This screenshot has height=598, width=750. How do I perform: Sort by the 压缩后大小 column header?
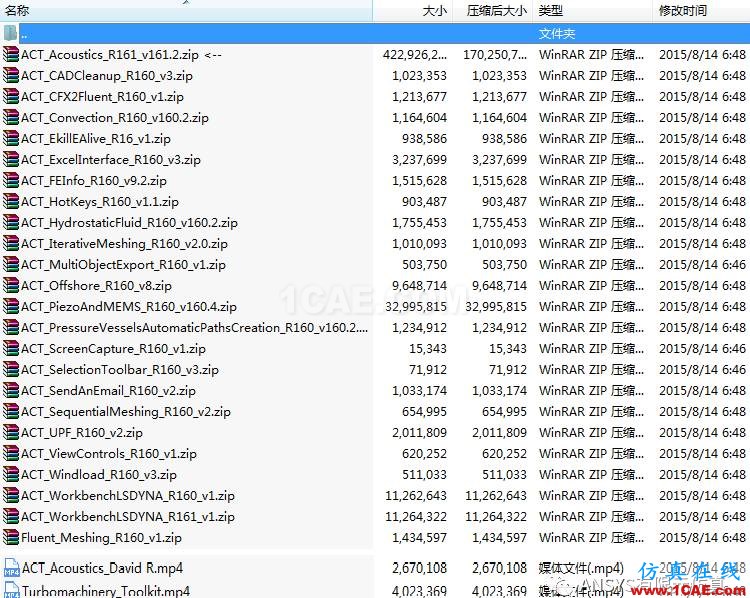(493, 11)
